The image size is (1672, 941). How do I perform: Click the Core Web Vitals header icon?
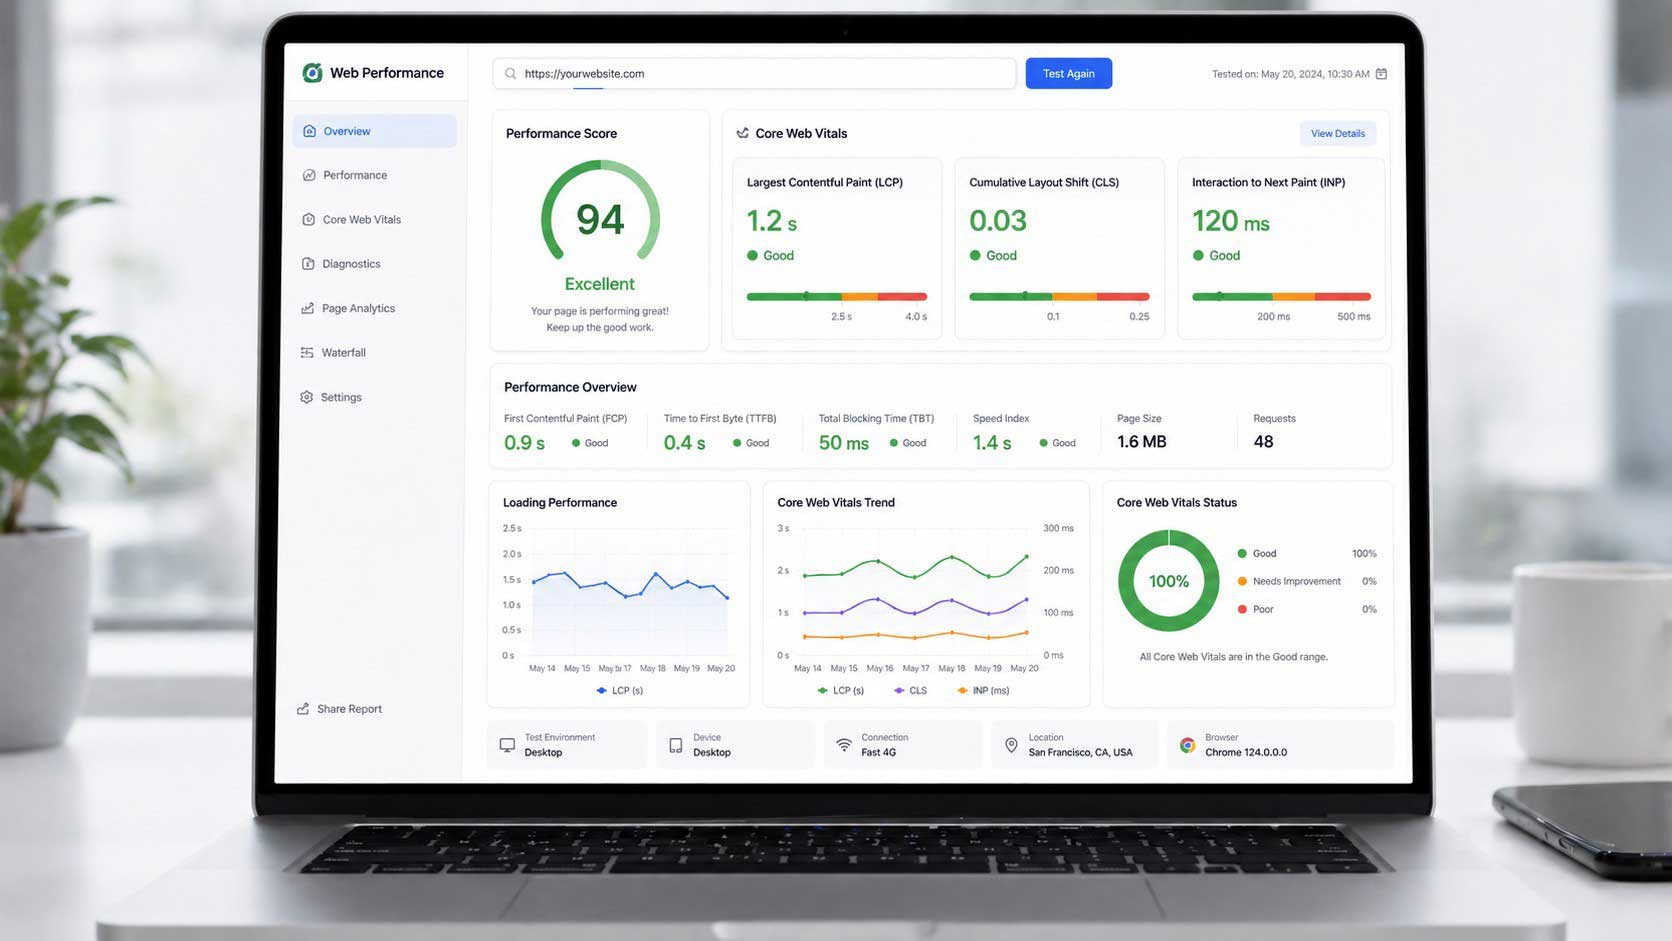[x=742, y=133]
